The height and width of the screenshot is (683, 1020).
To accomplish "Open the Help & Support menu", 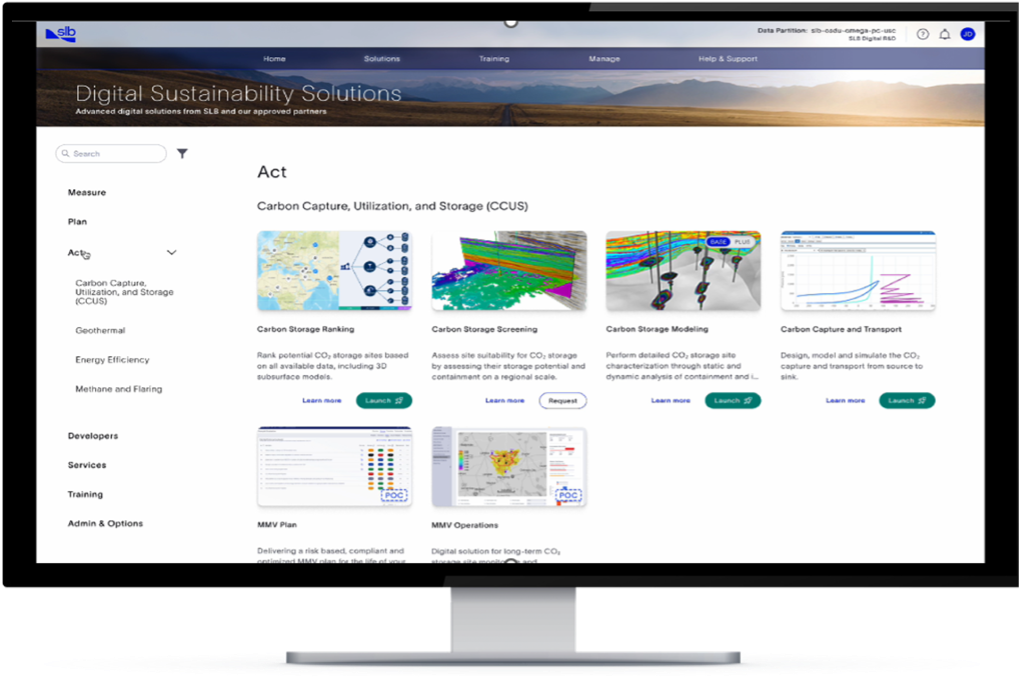I will 728,59.
